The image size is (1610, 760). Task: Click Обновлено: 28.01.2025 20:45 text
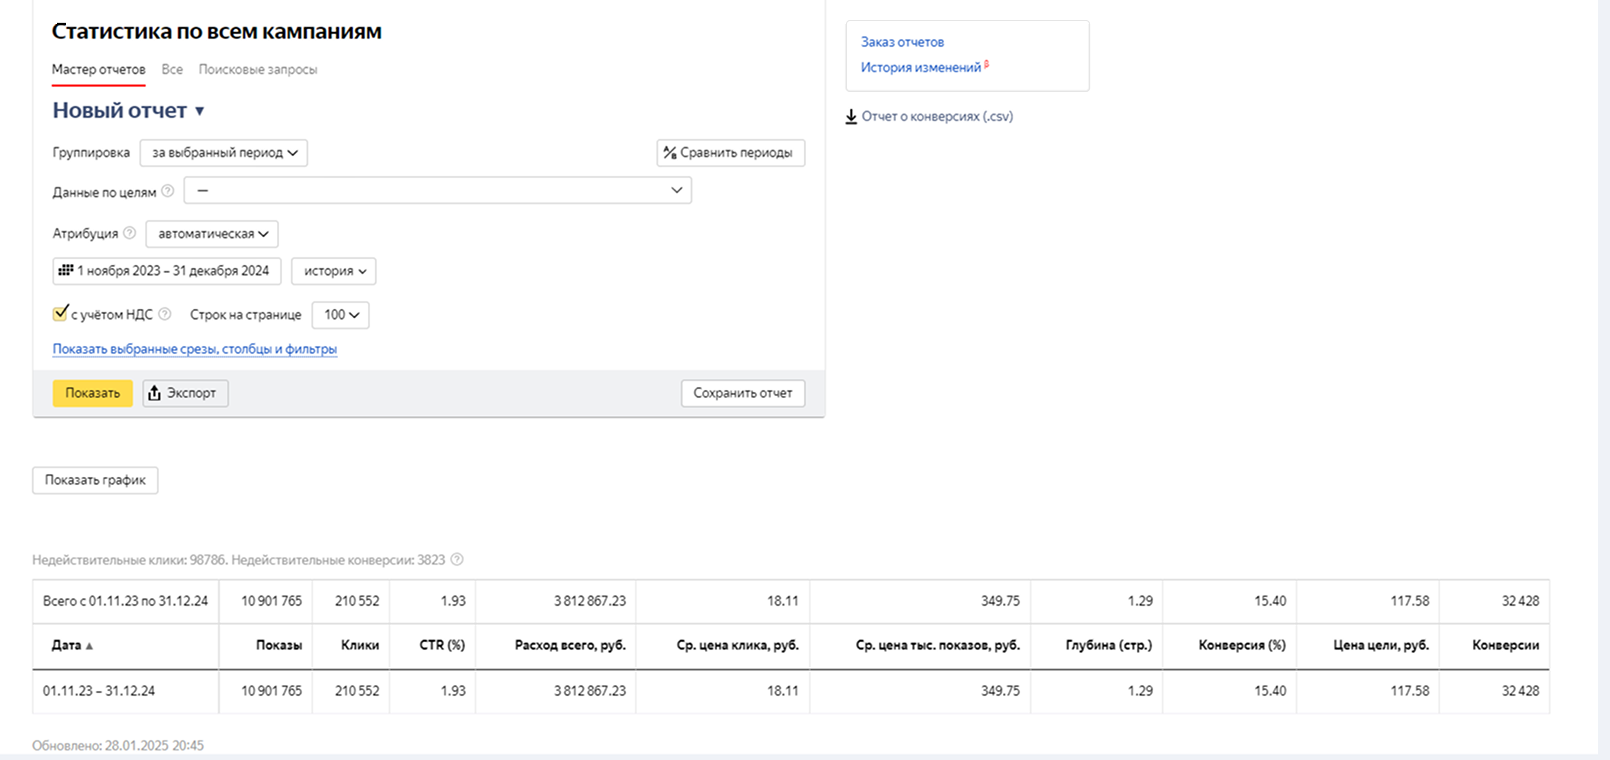click(x=118, y=746)
